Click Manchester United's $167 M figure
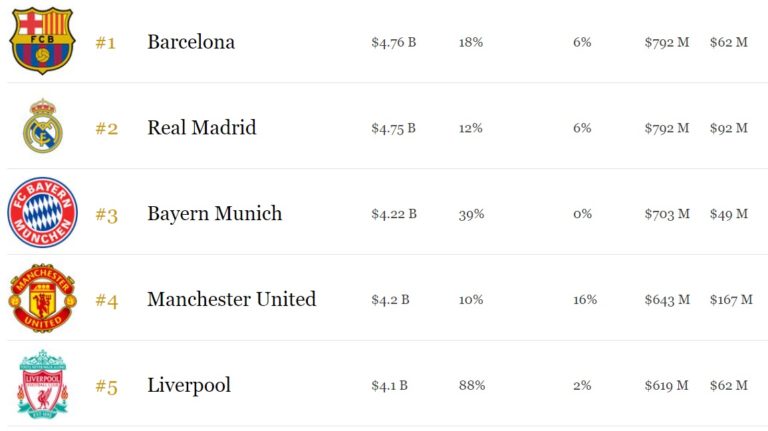The image size is (768, 431). (731, 299)
